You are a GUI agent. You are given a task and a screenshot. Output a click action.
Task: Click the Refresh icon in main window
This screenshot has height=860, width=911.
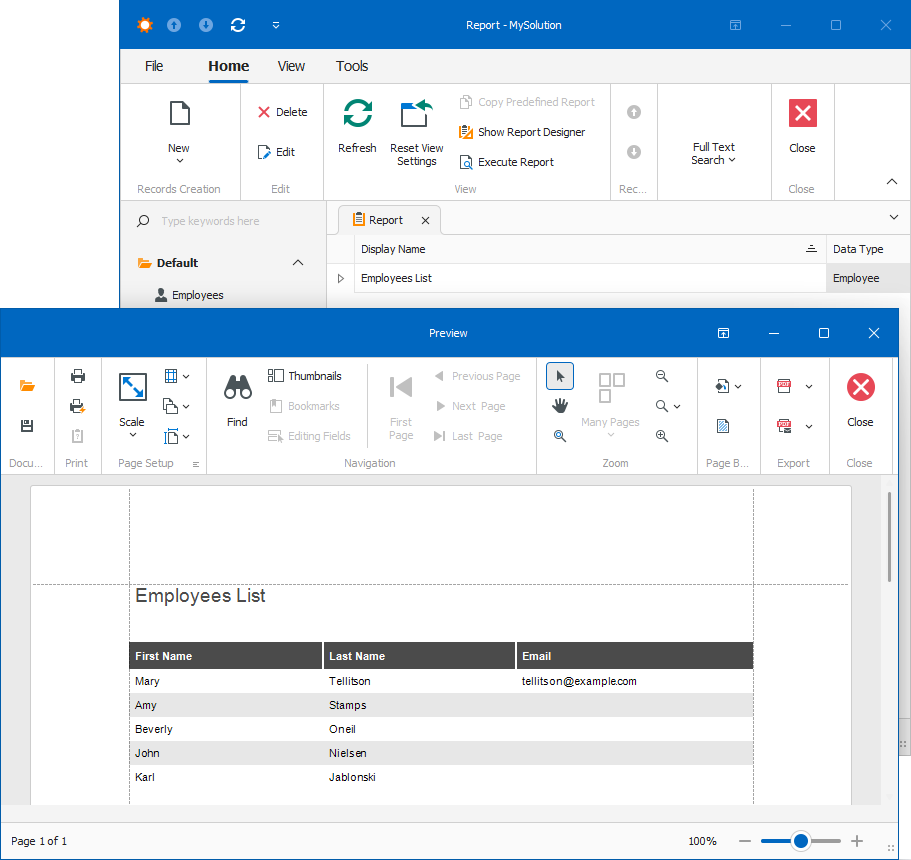[x=357, y=113]
